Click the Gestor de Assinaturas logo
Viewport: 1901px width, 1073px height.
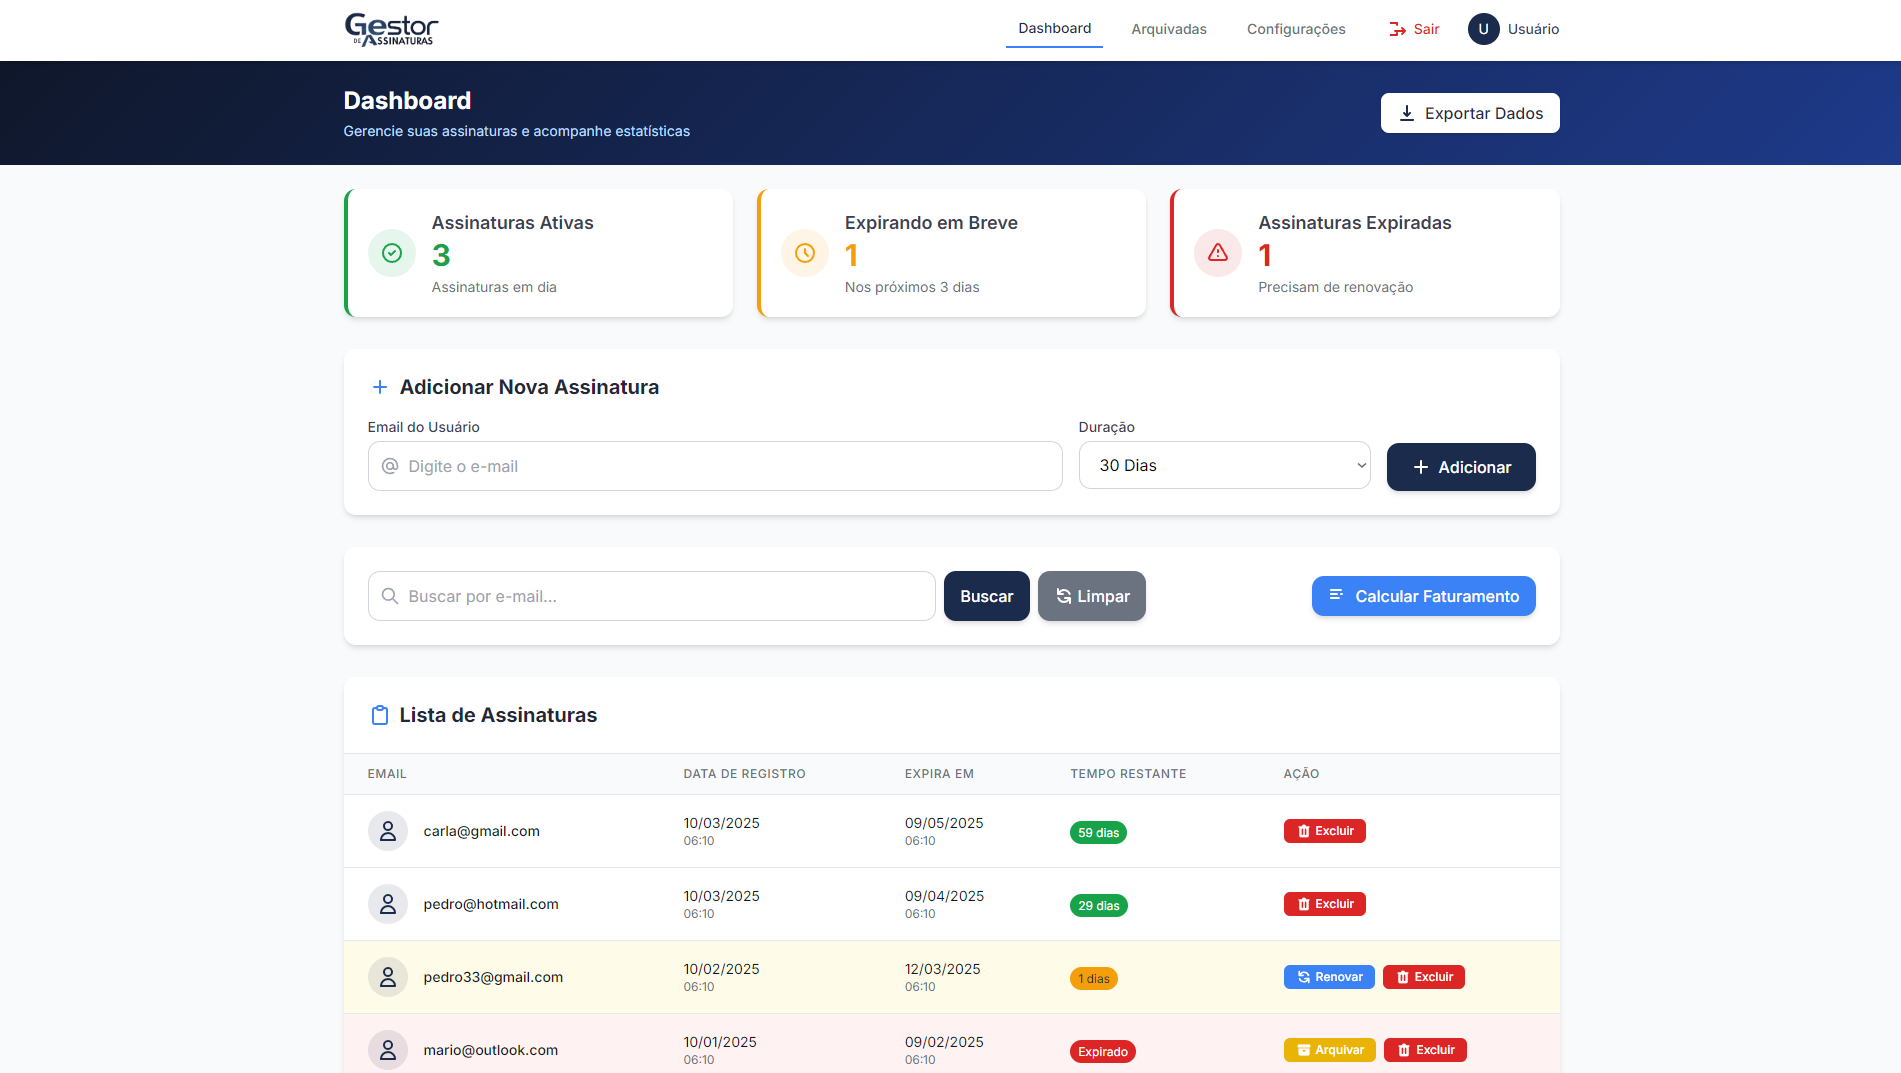(x=391, y=29)
